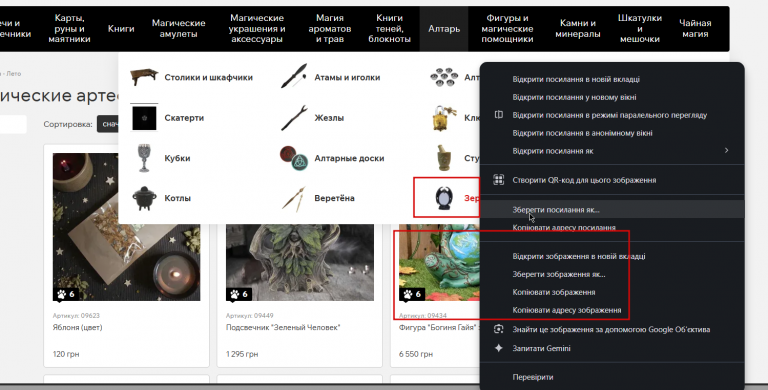The width and height of the screenshot is (768, 390).
Task: Open the Книги теней, блокноты navigation item
Action: (x=389, y=28)
